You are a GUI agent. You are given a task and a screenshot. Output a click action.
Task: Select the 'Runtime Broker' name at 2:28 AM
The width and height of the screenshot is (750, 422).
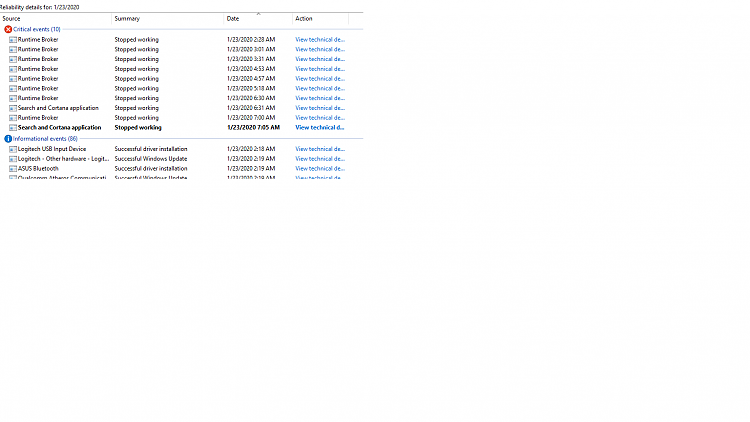38,40
